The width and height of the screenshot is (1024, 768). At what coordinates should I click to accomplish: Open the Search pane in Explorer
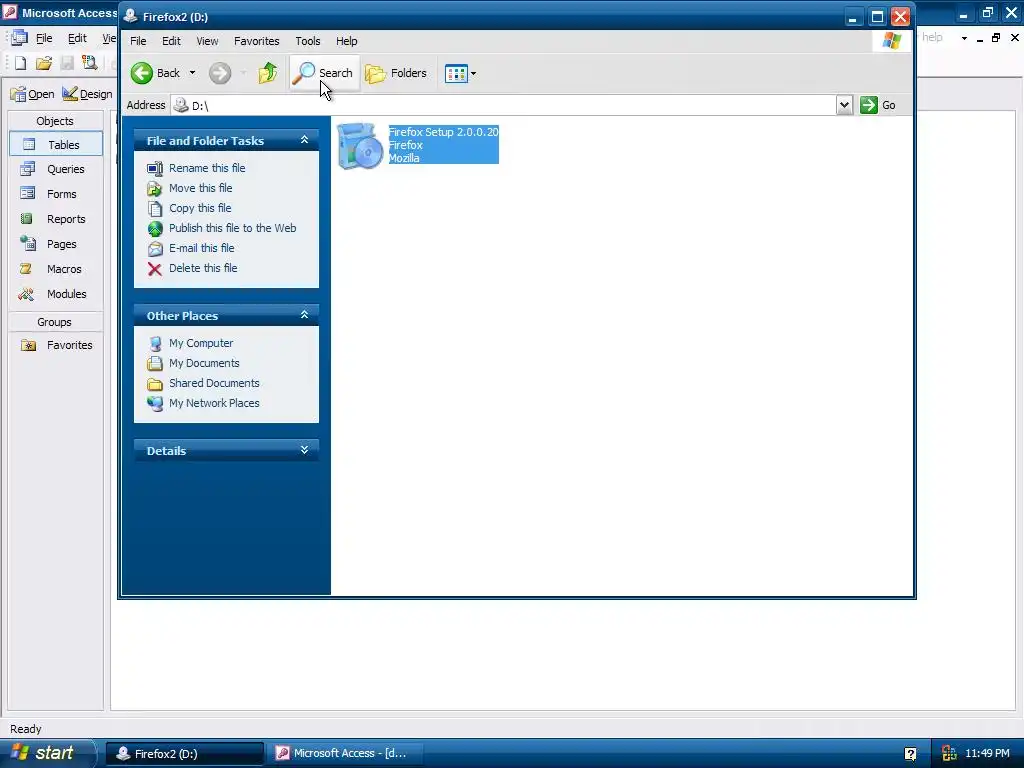click(x=324, y=73)
